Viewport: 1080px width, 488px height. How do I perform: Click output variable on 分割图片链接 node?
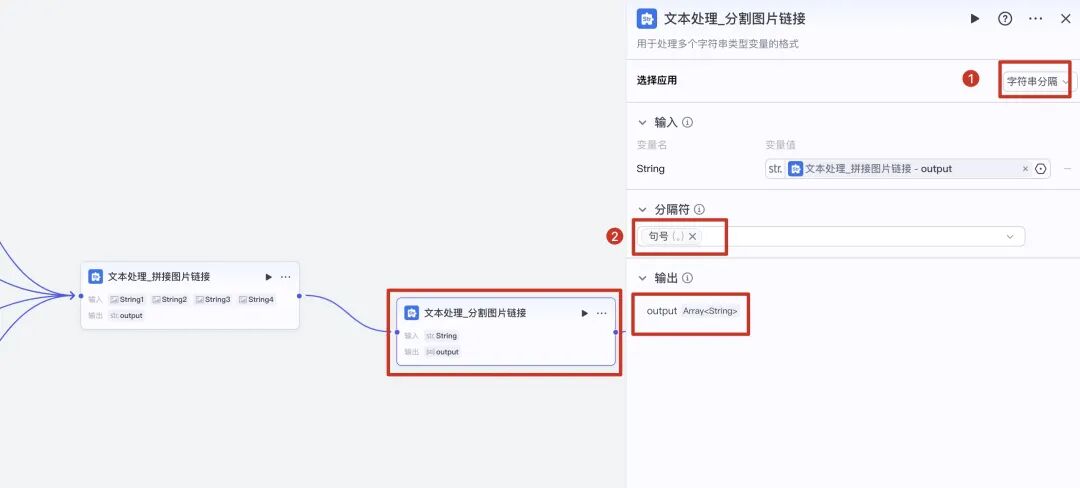pos(442,352)
